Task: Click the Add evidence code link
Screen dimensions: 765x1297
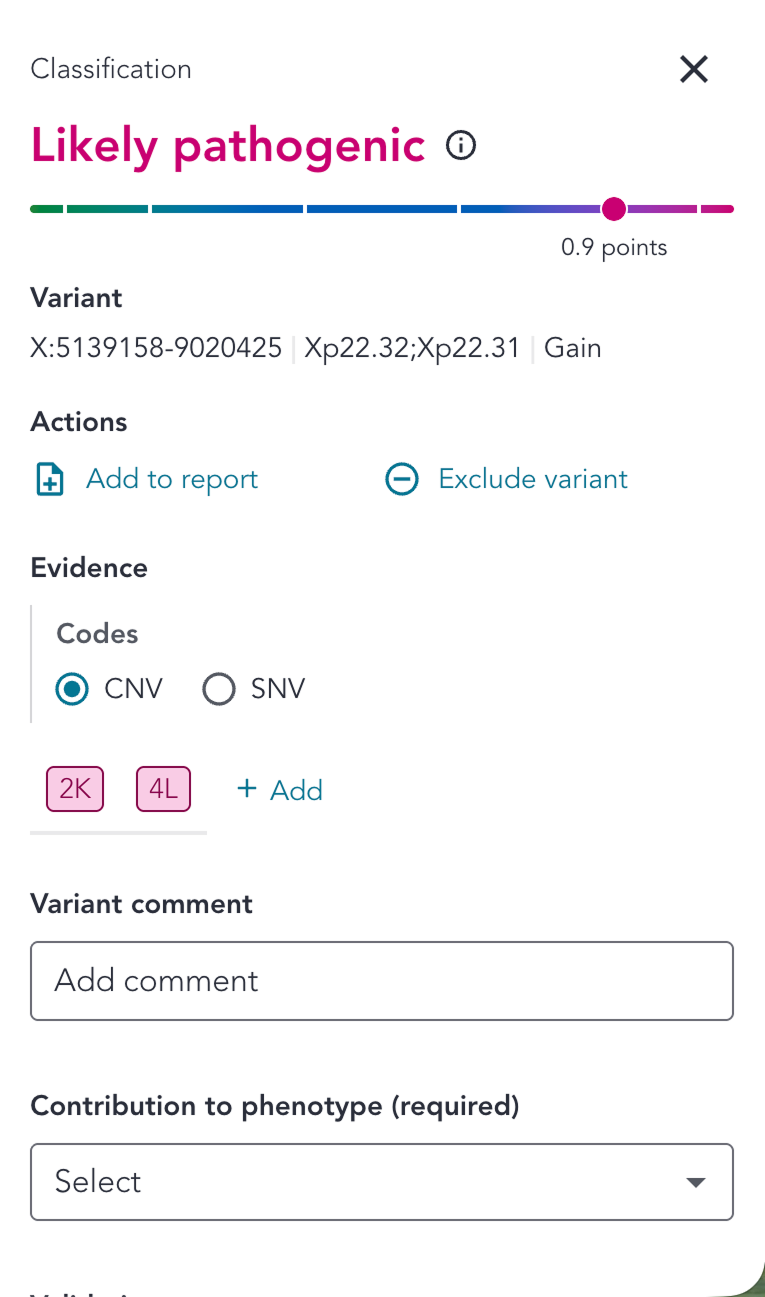Action: tap(280, 790)
